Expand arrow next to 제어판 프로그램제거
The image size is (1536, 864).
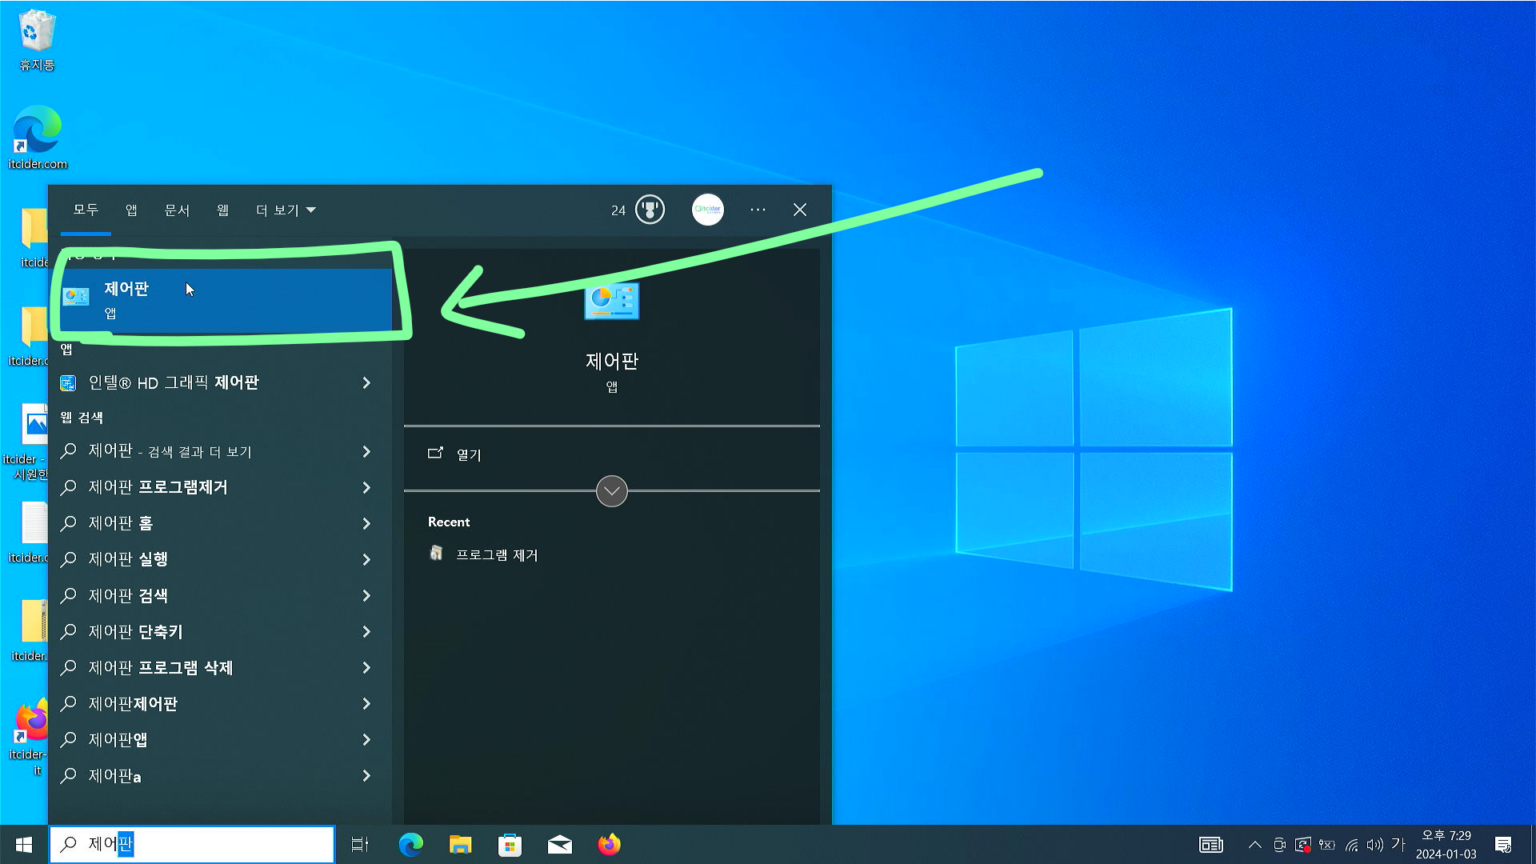(367, 488)
